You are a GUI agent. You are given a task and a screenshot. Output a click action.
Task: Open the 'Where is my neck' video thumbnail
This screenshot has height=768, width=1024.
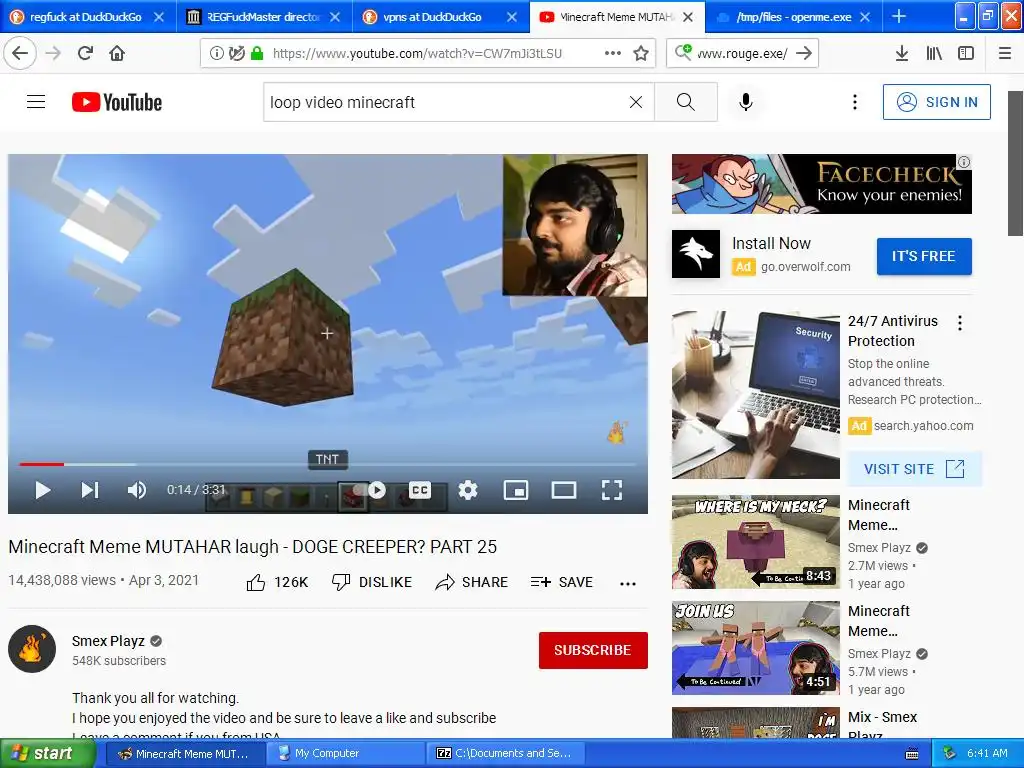[x=756, y=542]
